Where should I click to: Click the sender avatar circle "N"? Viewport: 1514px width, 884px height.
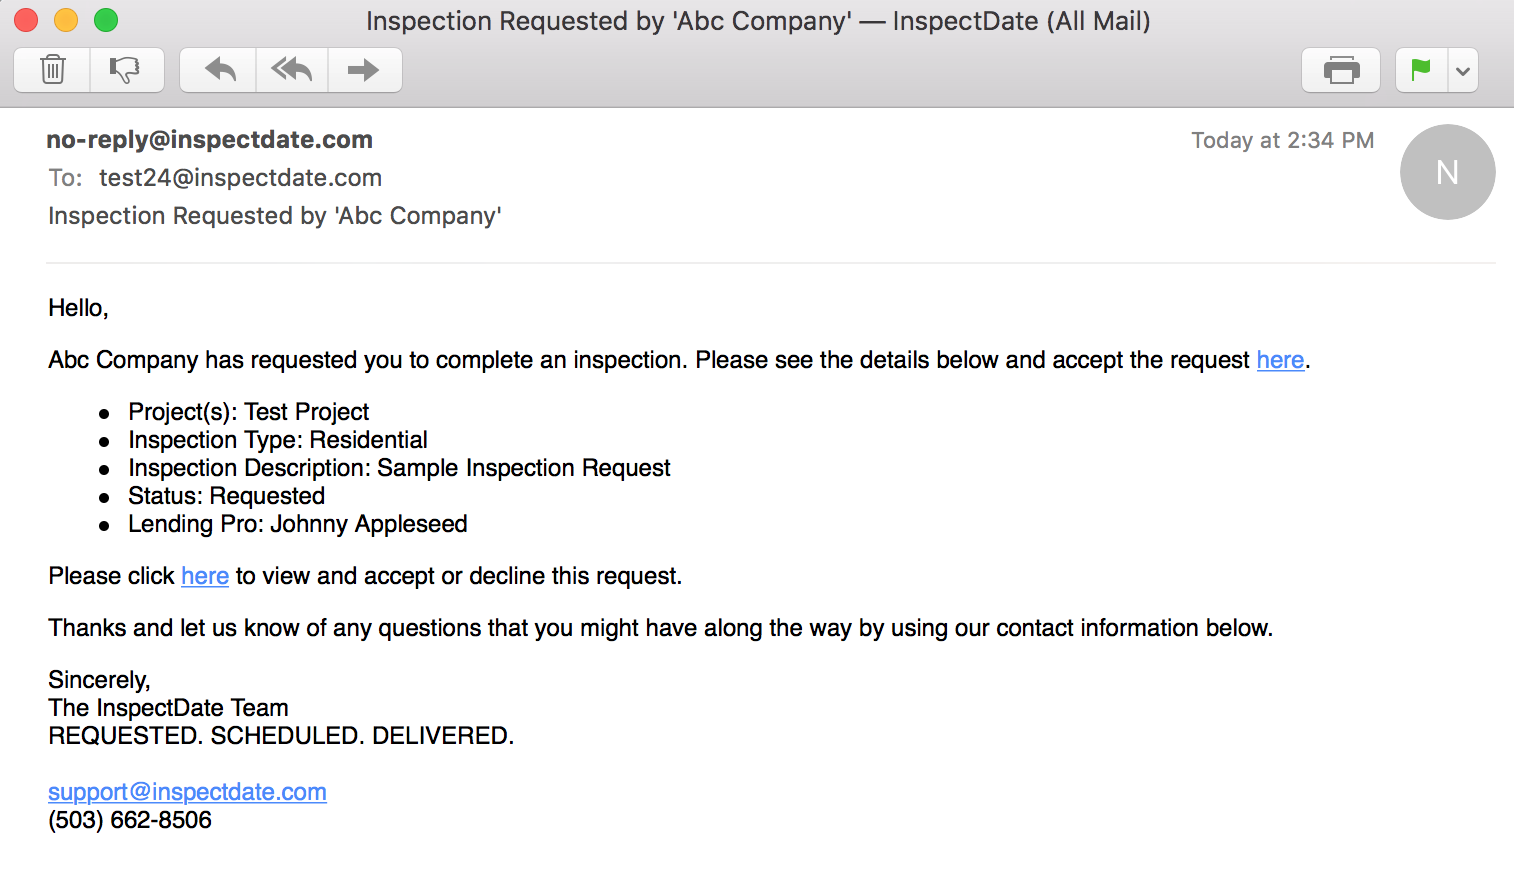1447,172
